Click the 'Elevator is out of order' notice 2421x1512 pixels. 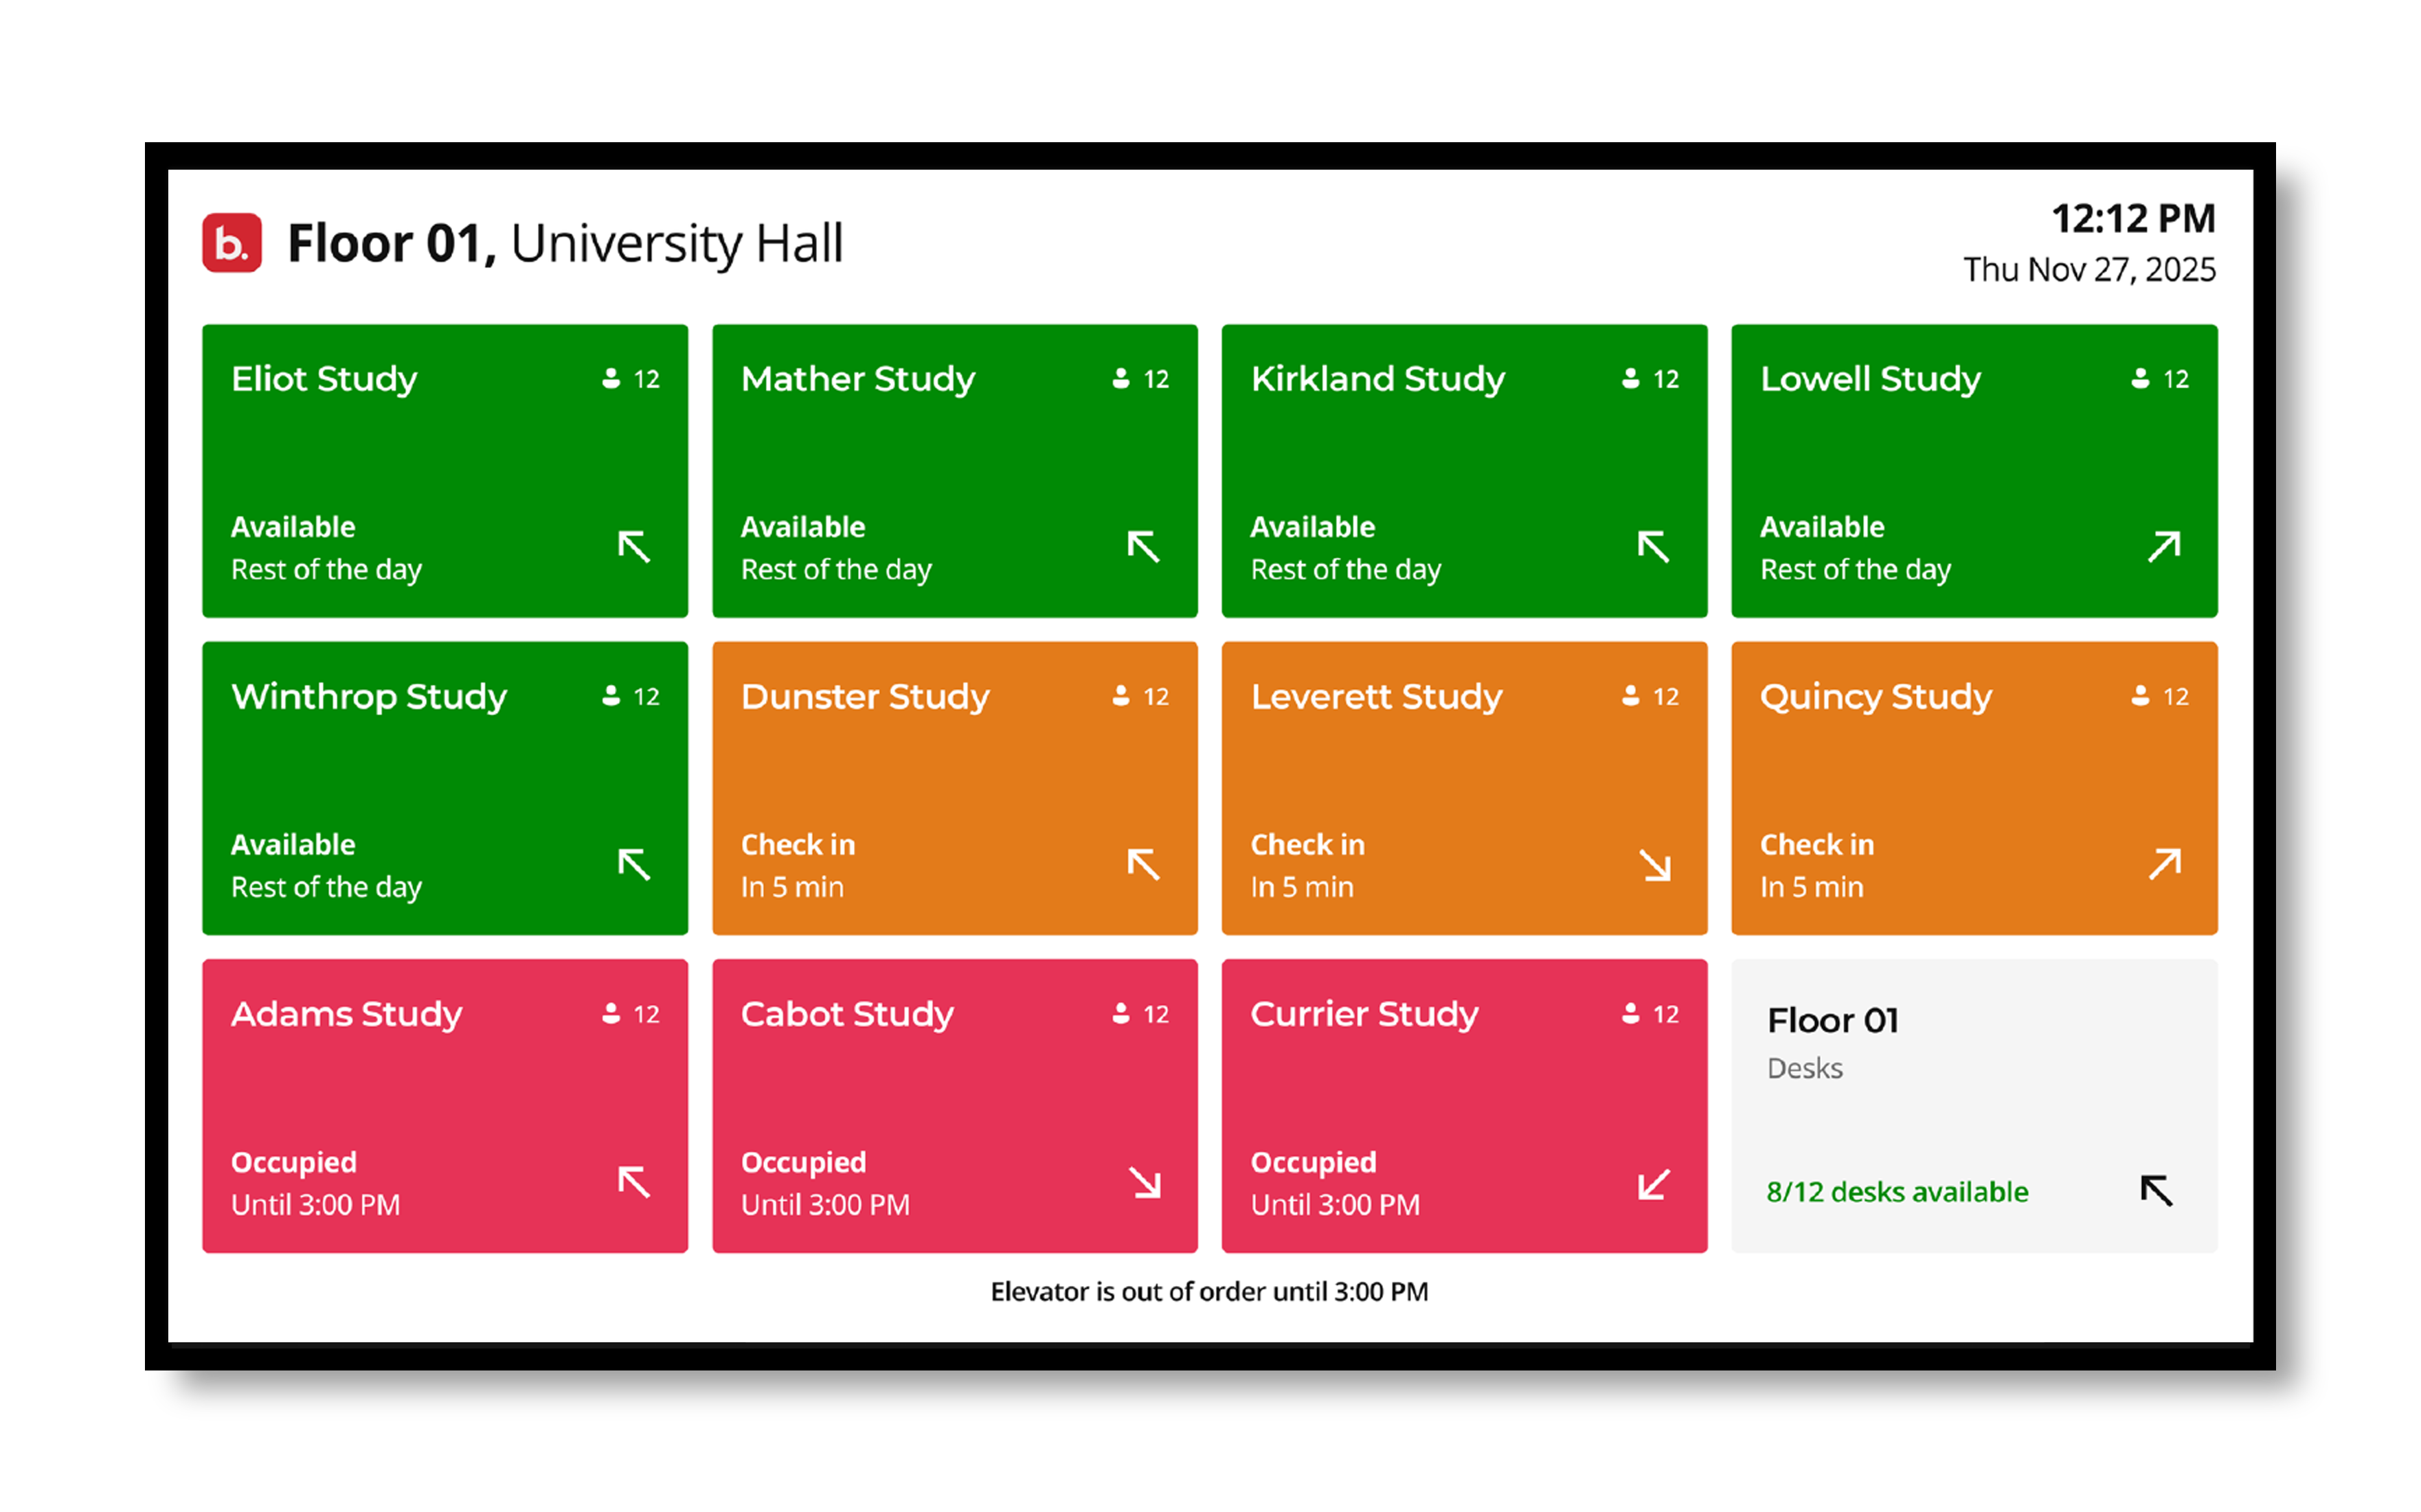pyautogui.click(x=1209, y=1291)
